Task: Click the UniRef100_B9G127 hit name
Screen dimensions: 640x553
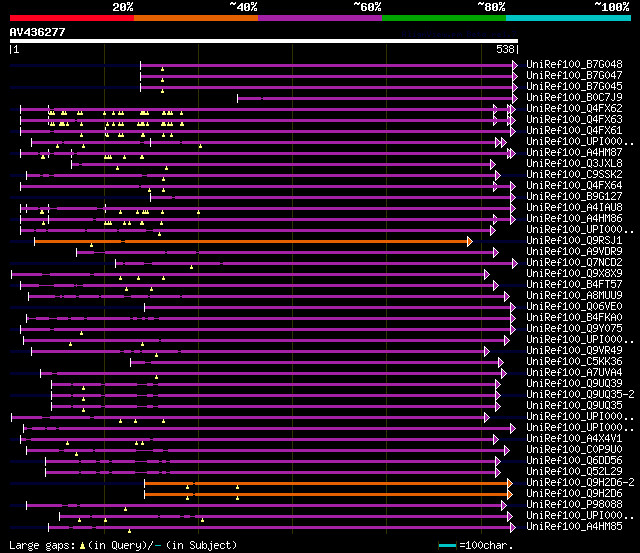Action: 574,197
